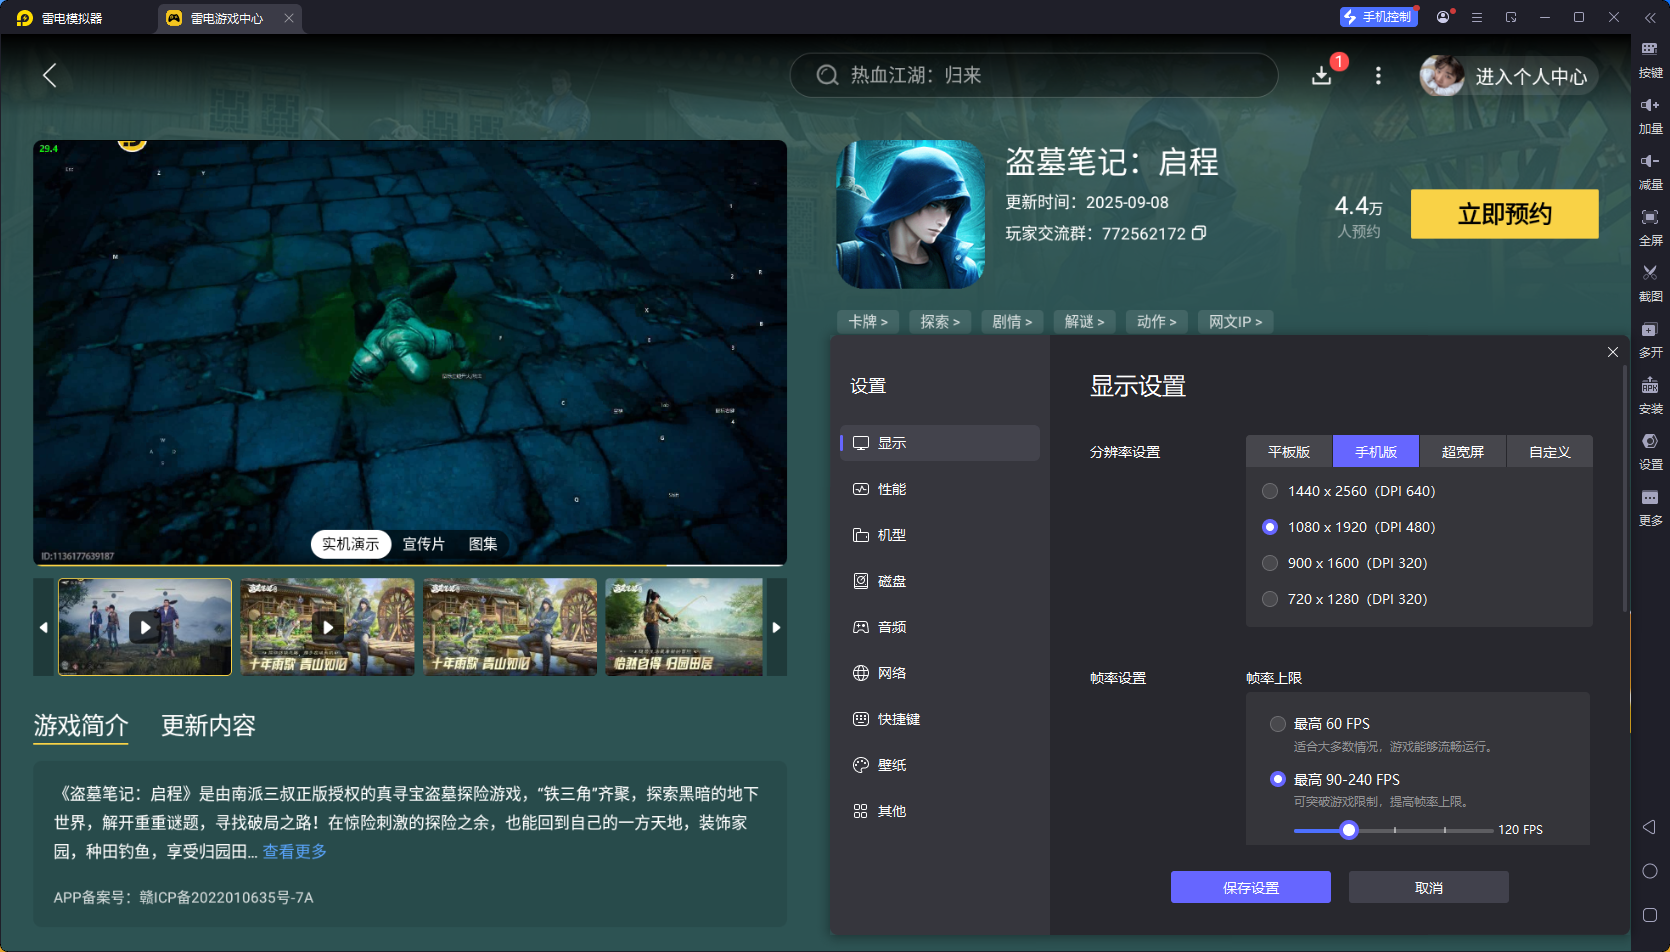The image size is (1670, 952).
Task: Click the search box 热血江湖：归来
Action: click(x=1034, y=75)
